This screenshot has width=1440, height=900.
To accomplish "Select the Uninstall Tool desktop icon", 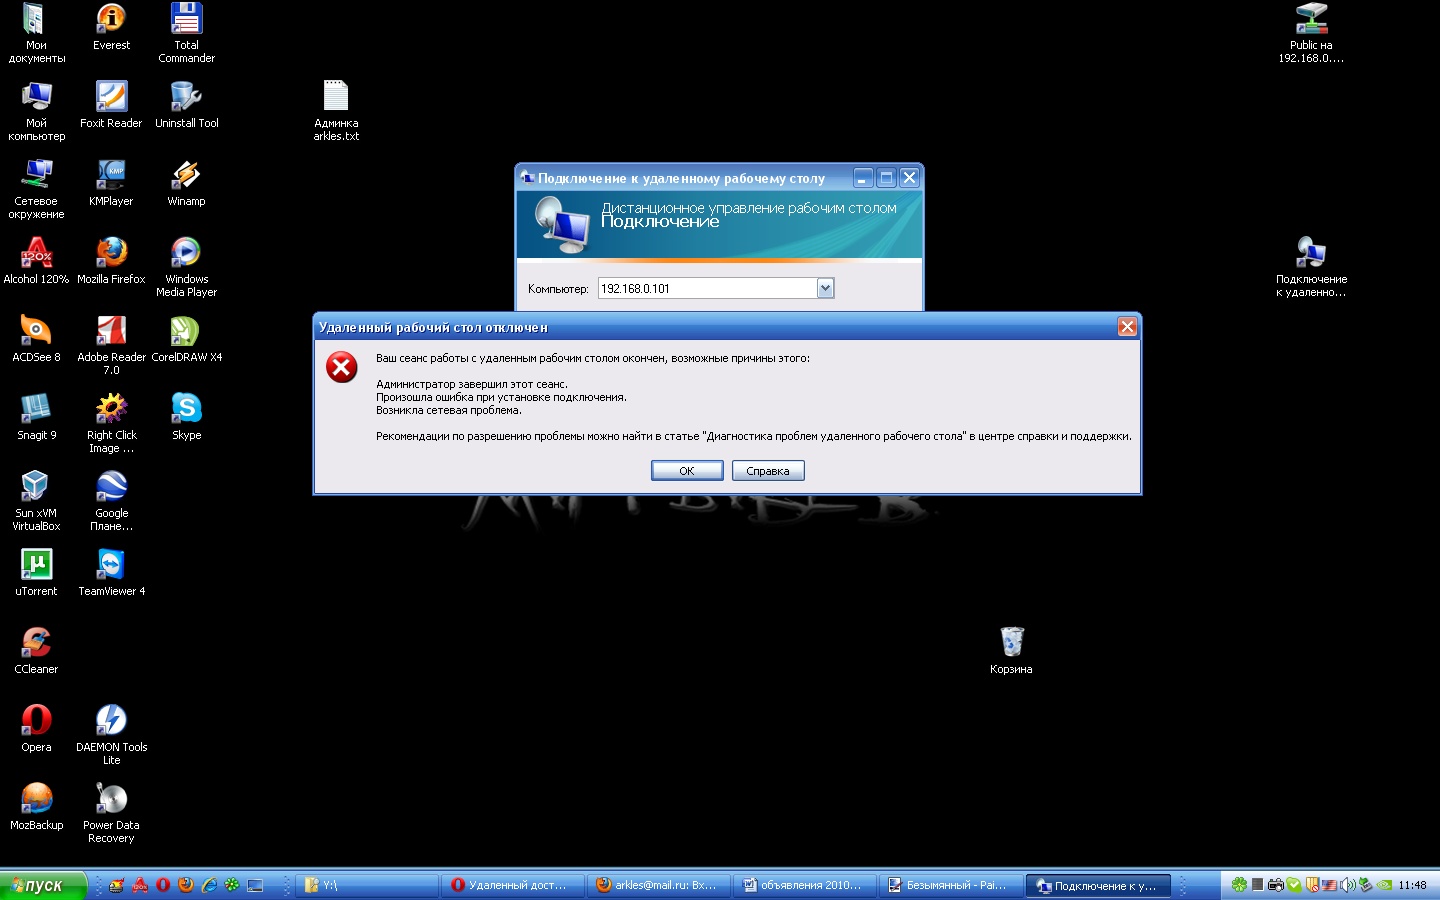I will [187, 105].
